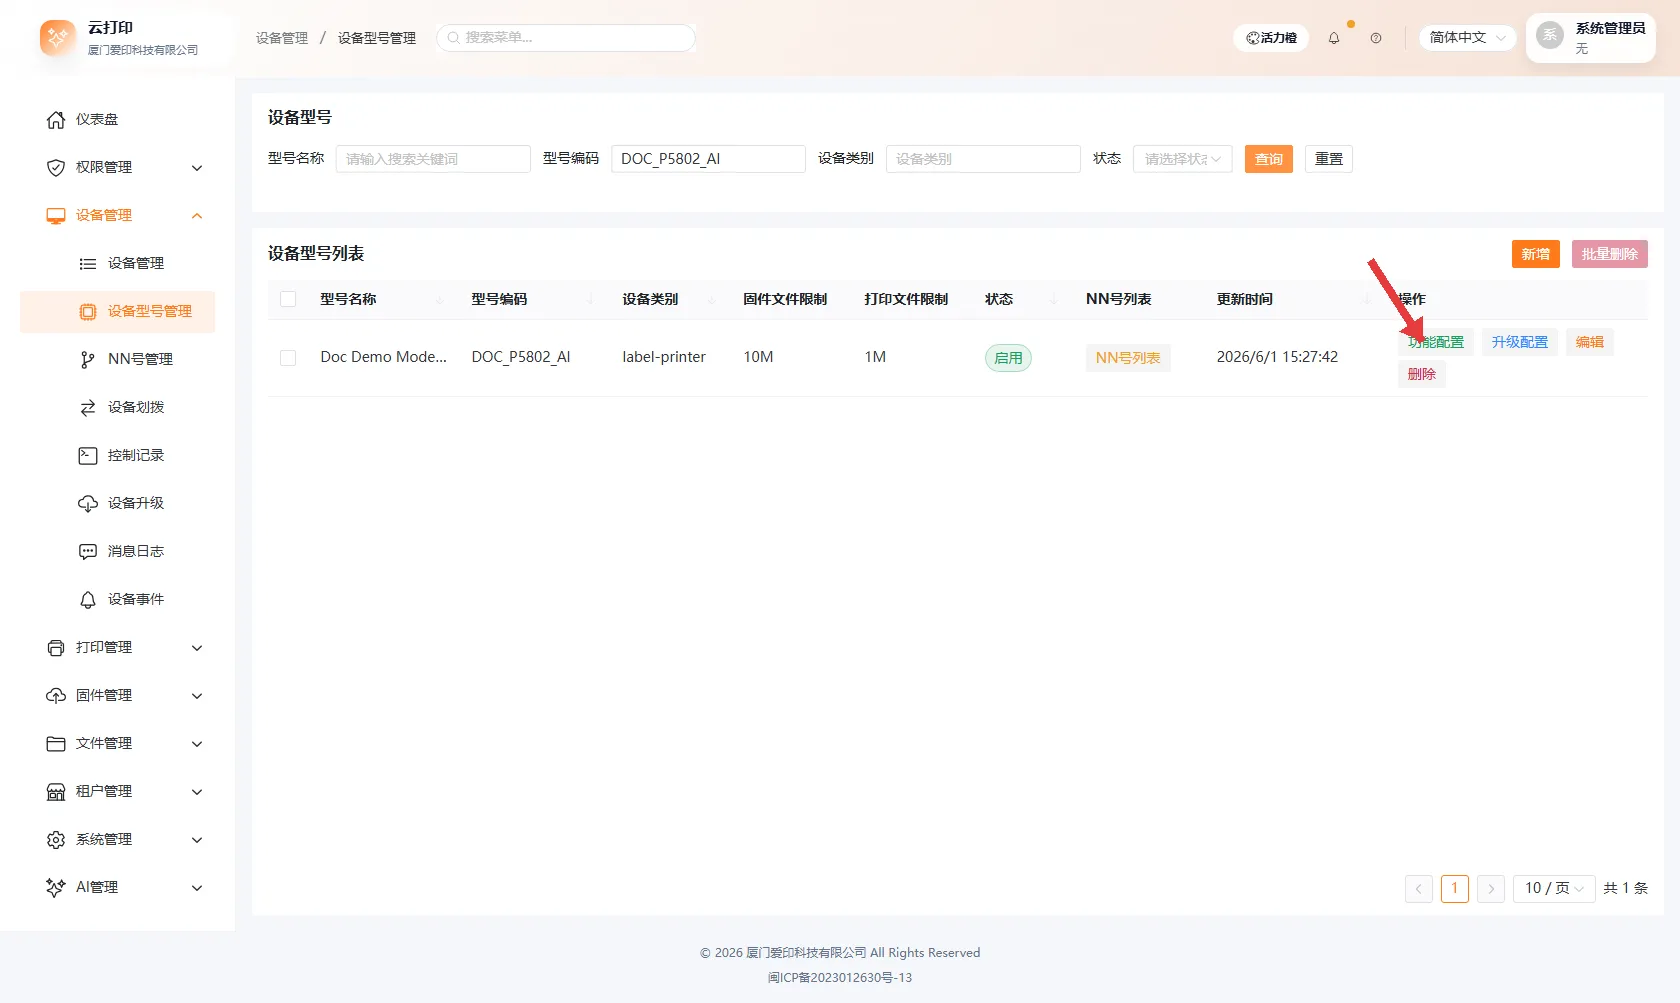Image resolution: width=1680 pixels, height=1003 pixels.
Task: Click the 设备管理 monitor icon in sidebar
Action: pos(56,216)
